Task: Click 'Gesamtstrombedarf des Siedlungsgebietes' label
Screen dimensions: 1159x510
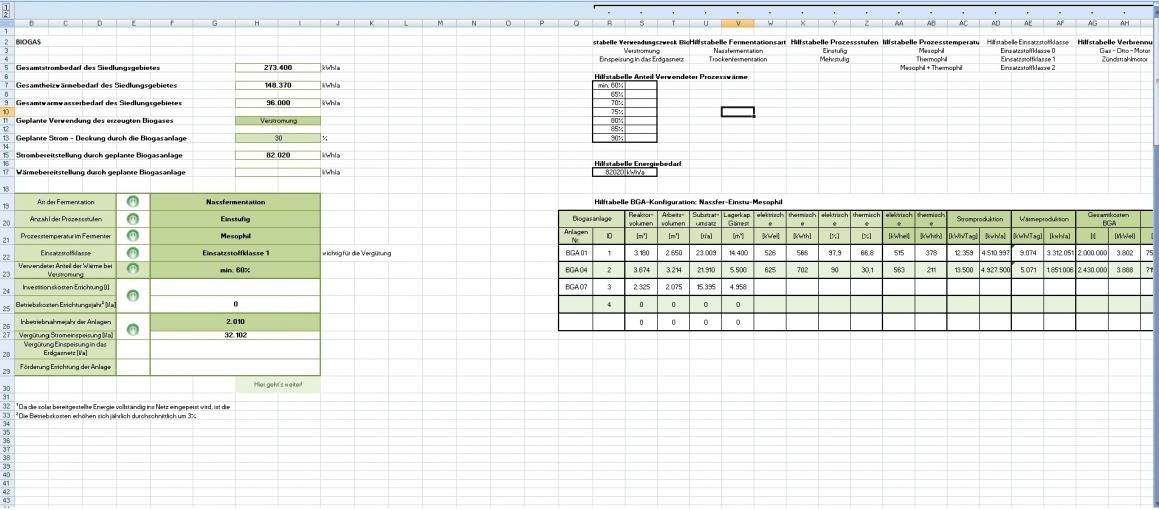Action: 88,67
